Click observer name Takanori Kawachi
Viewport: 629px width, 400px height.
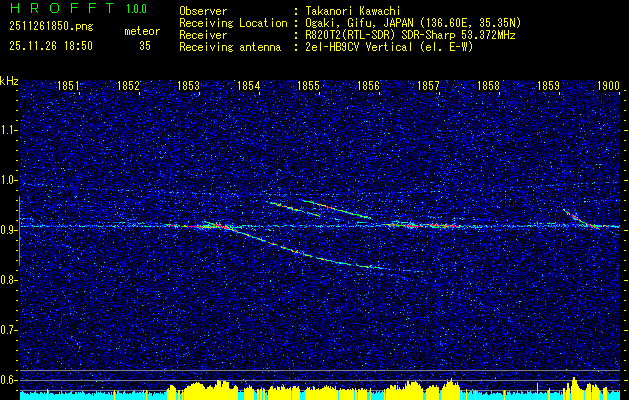[353, 11]
